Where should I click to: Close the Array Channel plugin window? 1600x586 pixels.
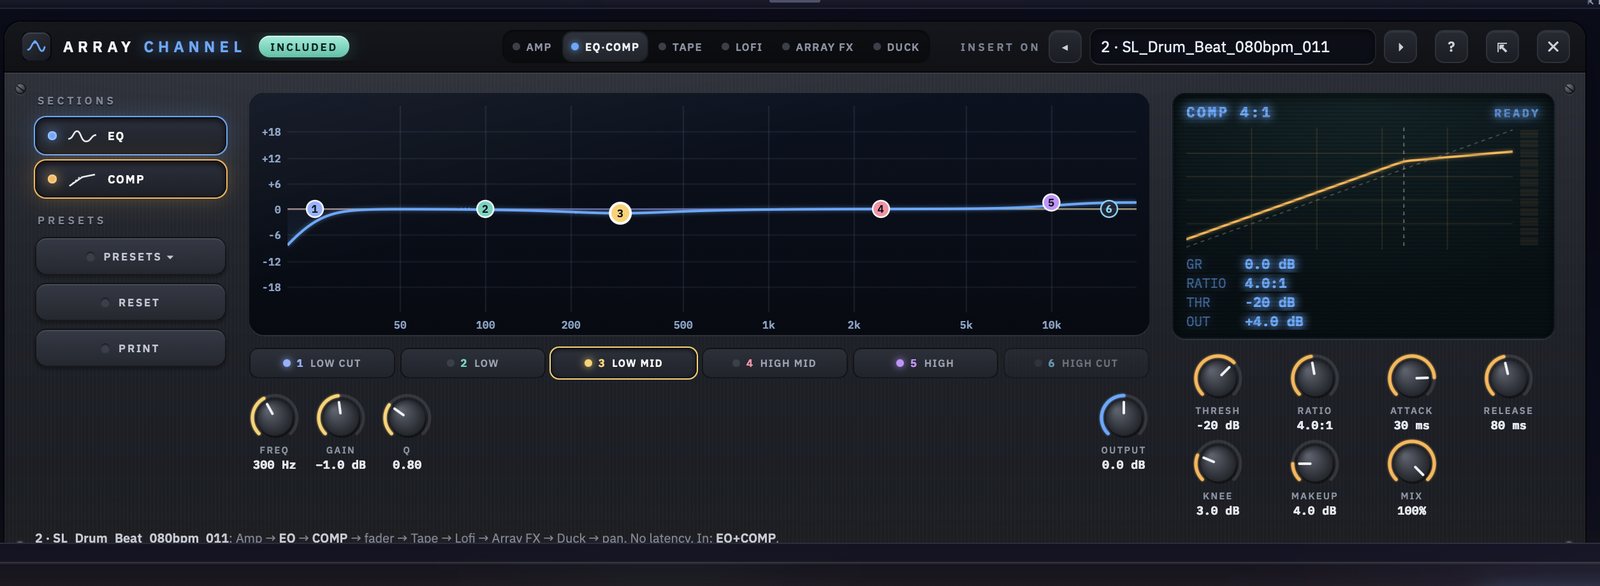pyautogui.click(x=1553, y=47)
